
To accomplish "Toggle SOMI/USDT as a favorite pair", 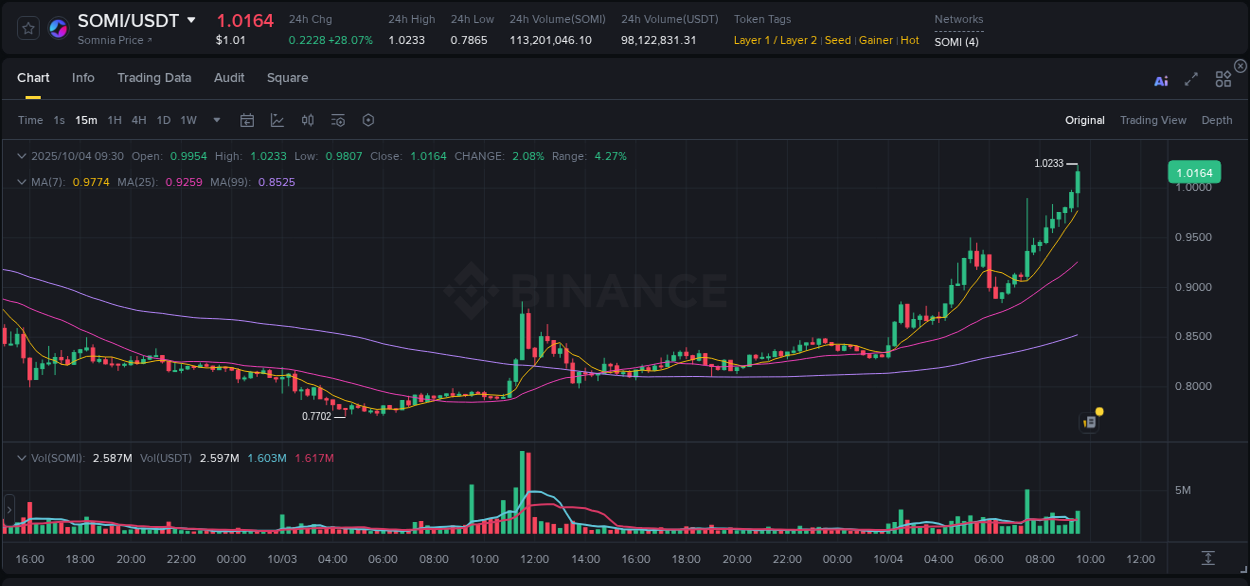I will coord(27,28).
